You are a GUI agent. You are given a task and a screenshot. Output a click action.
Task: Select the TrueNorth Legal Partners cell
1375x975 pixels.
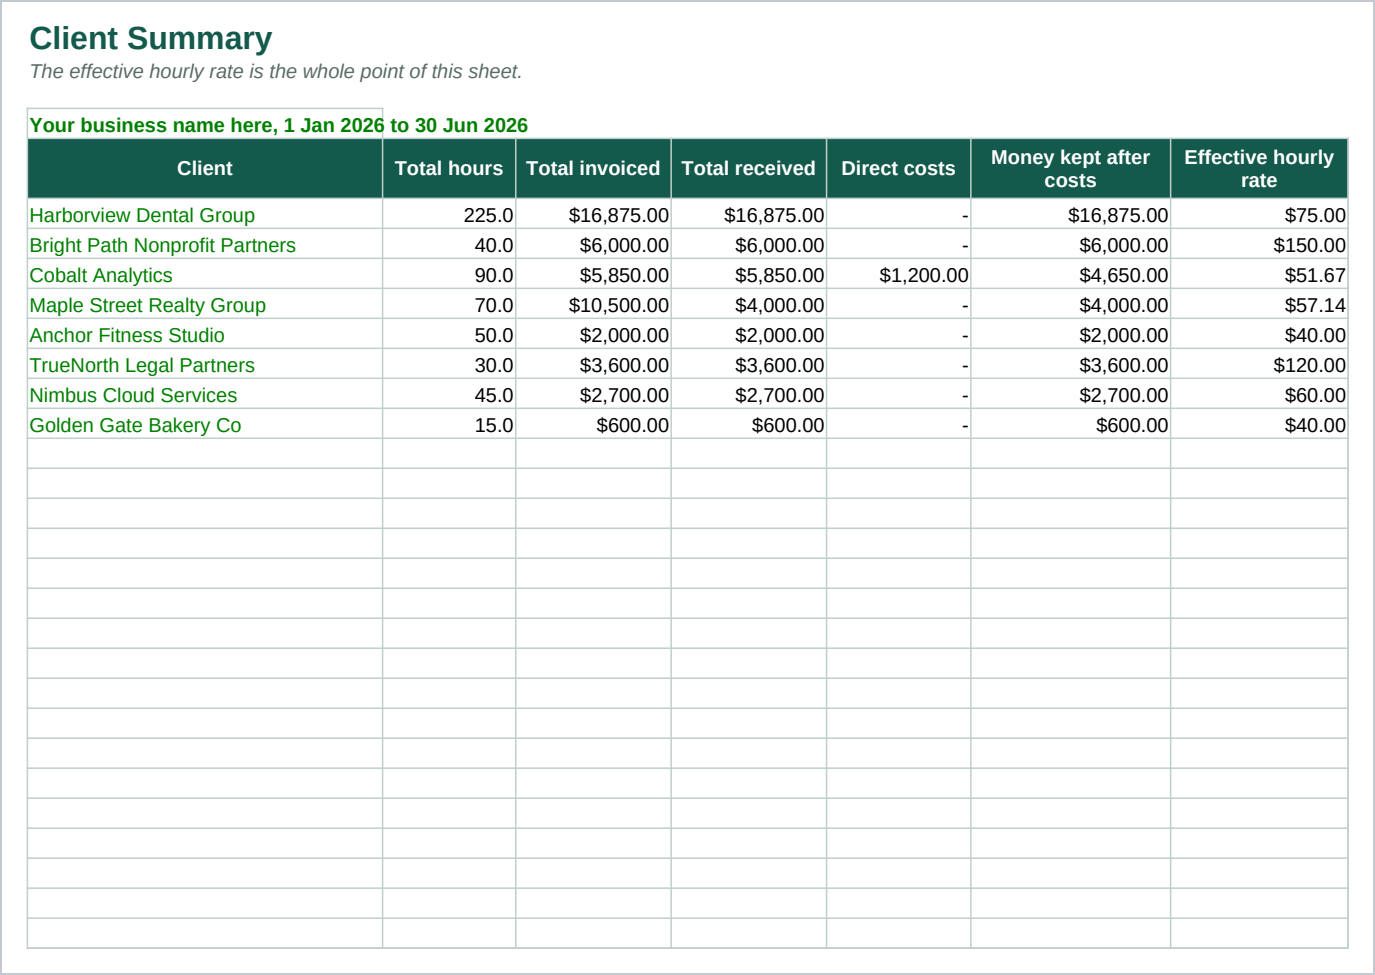205,365
